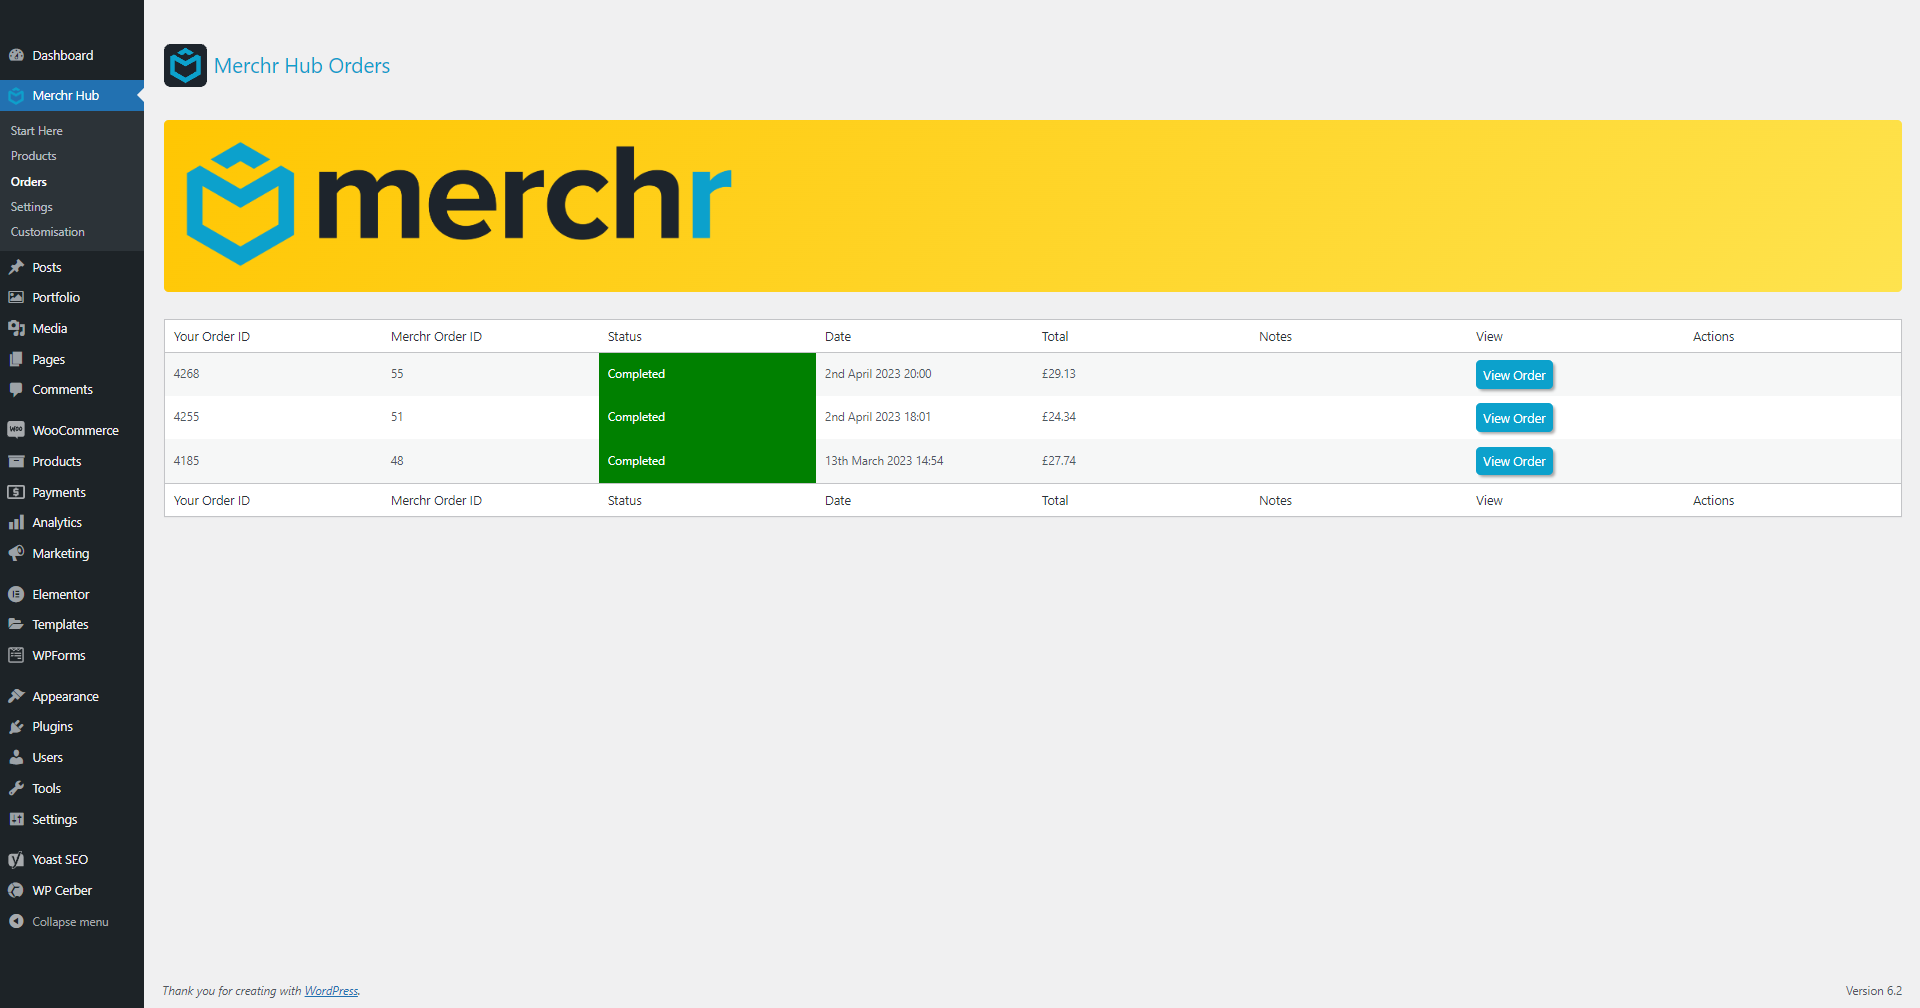Open the Media menu label
1920x1008 pixels.
pyautogui.click(x=50, y=328)
